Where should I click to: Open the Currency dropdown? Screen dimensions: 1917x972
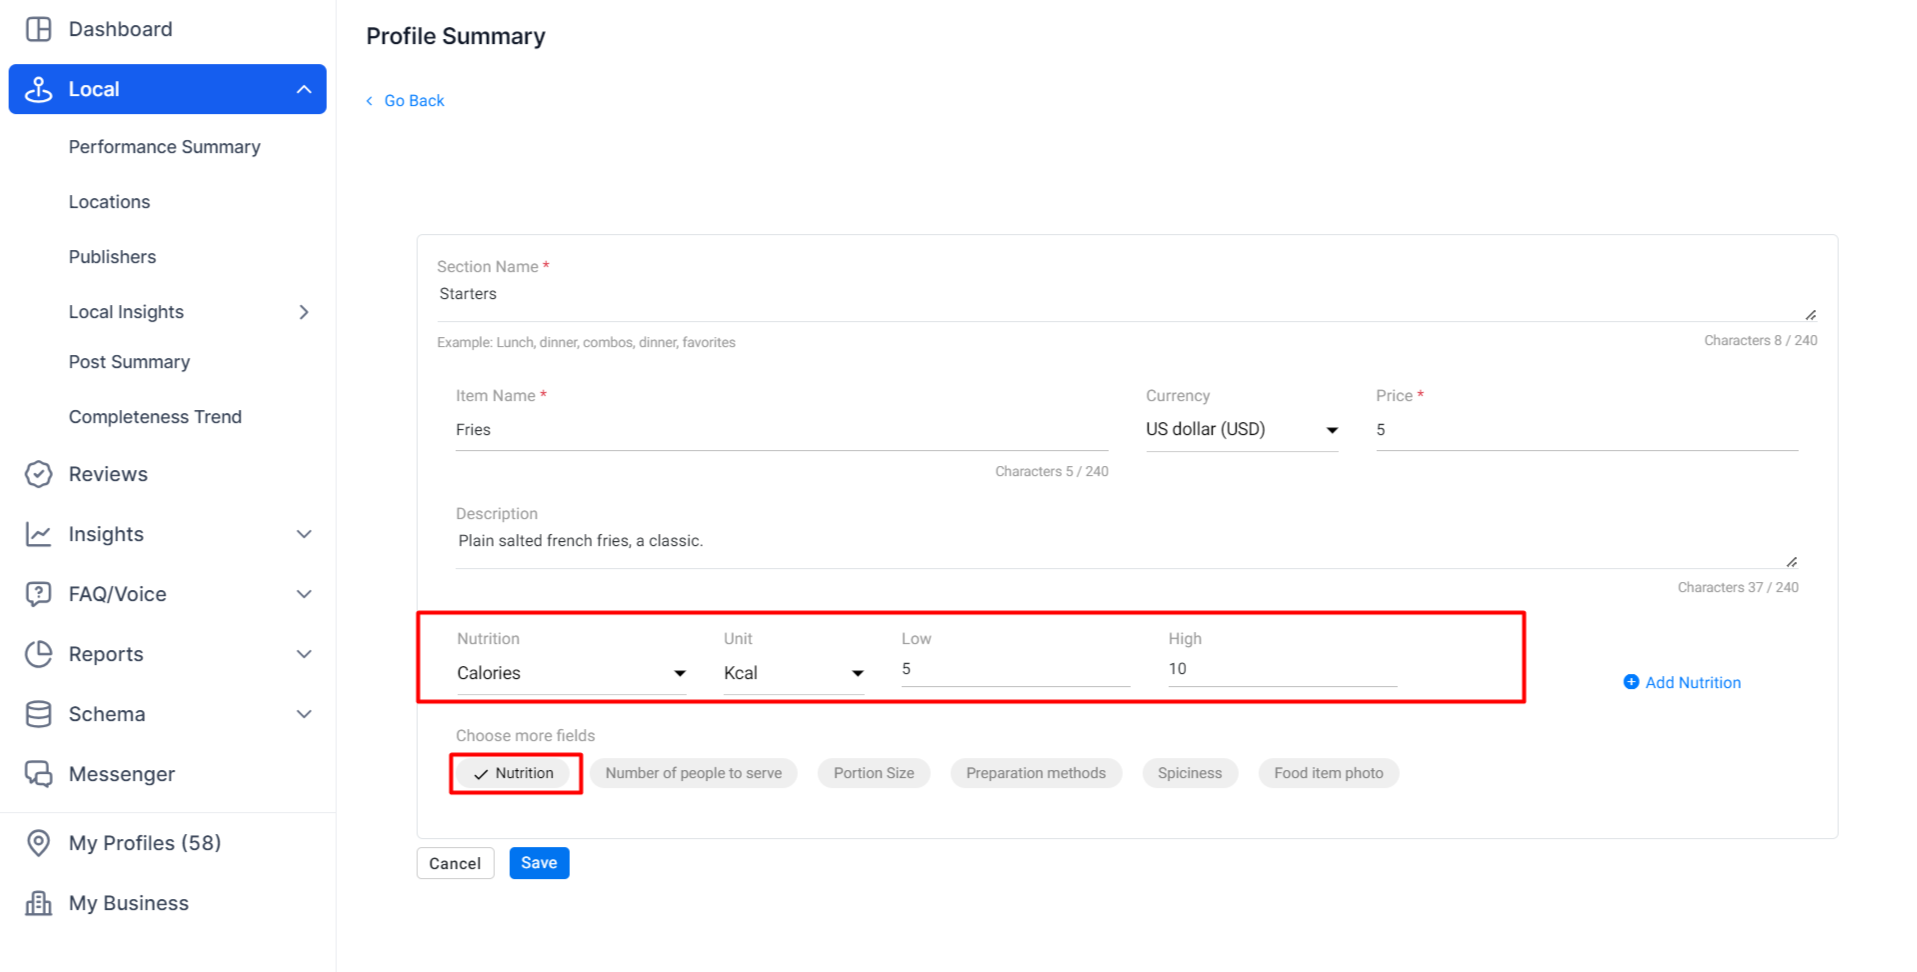click(x=1242, y=430)
